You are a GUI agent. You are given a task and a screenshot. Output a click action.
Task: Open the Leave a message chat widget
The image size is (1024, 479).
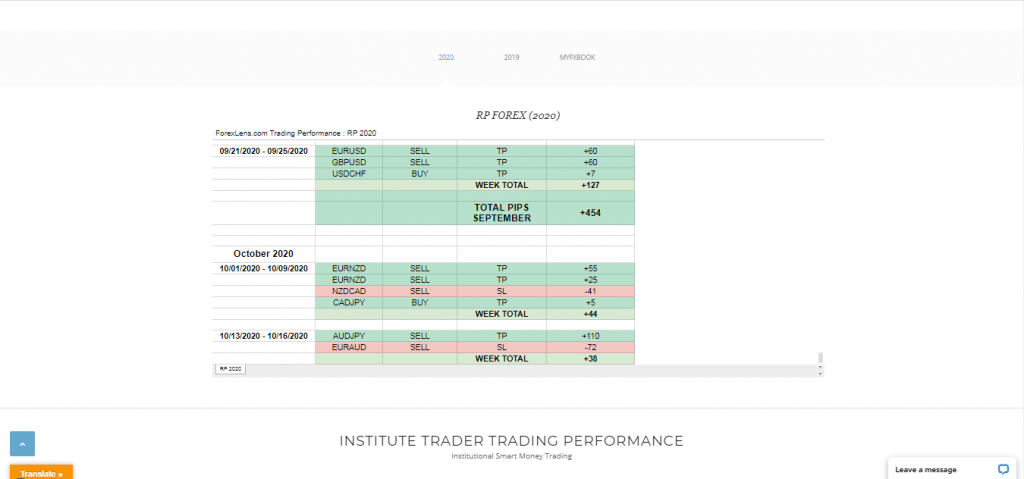[954, 469]
